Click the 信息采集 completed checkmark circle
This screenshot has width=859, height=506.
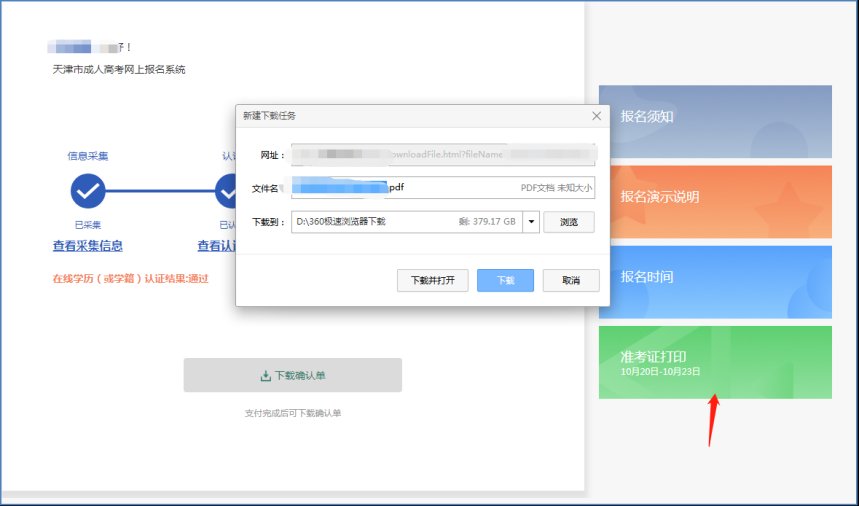[88, 189]
